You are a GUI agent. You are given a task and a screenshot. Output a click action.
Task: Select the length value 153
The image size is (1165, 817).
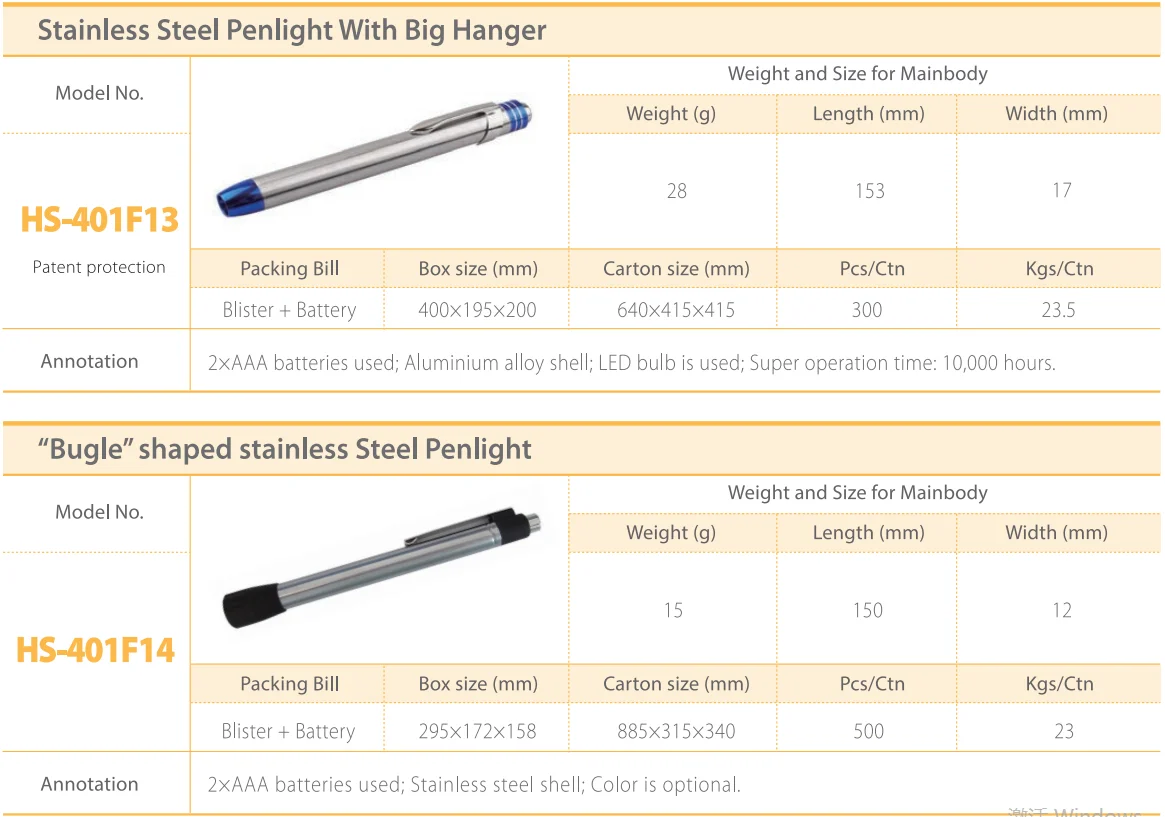coord(869,191)
